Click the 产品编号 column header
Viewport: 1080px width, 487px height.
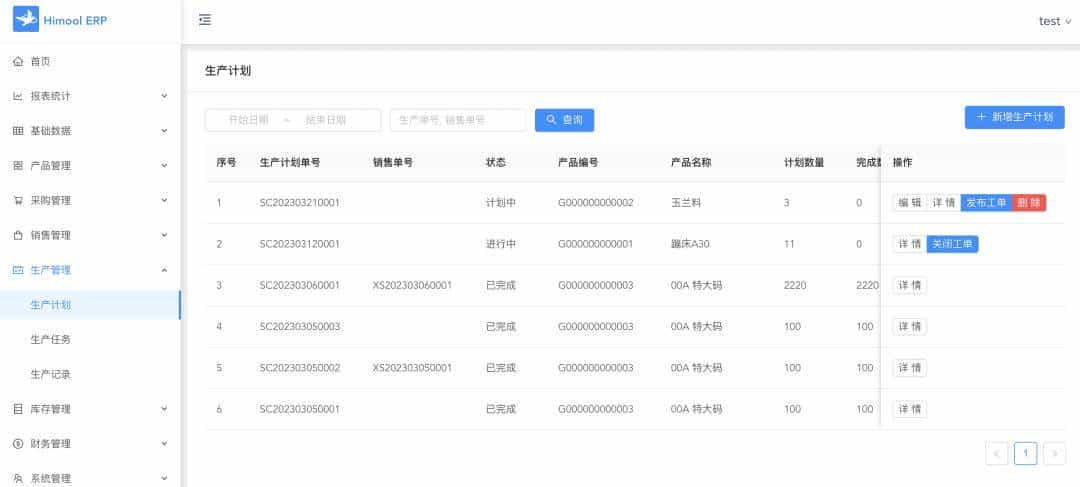click(x=578, y=163)
